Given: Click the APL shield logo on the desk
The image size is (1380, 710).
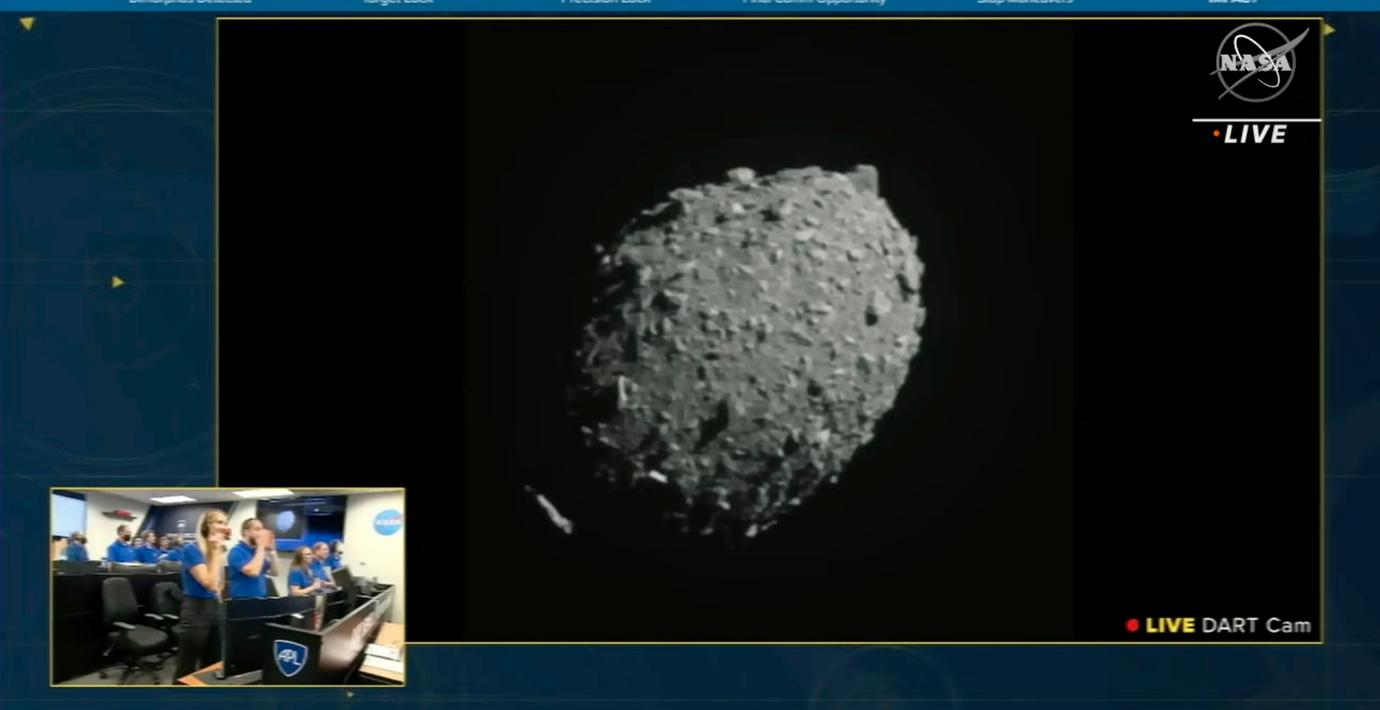Looking at the screenshot, I should (x=289, y=657).
